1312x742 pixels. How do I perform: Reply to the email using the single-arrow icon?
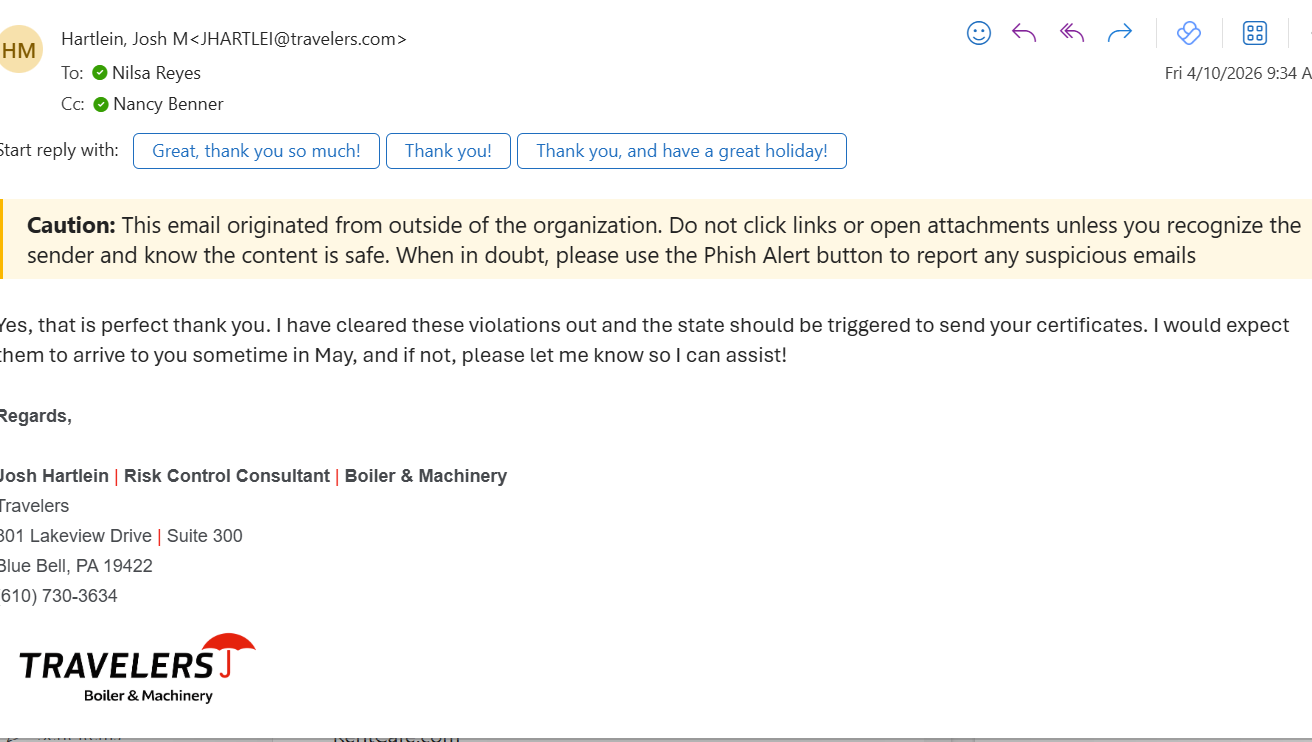(1024, 33)
